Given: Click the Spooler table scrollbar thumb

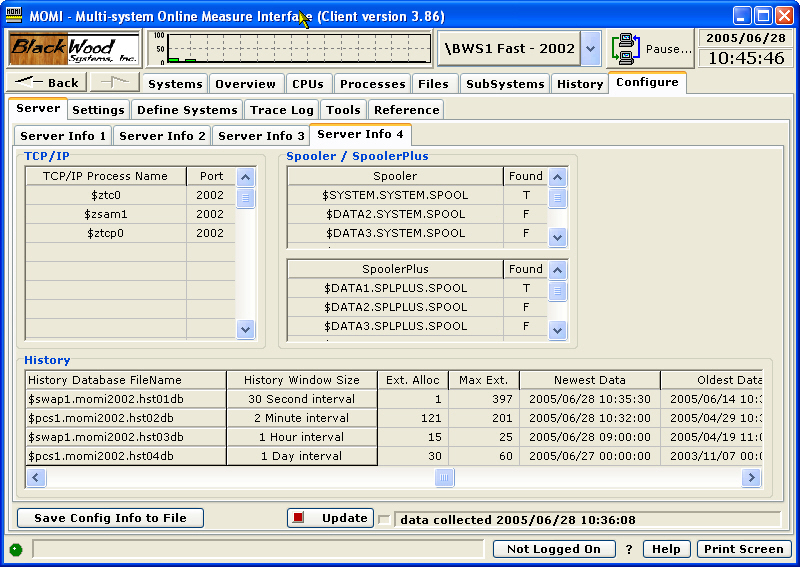Looking at the screenshot, I should [558, 198].
